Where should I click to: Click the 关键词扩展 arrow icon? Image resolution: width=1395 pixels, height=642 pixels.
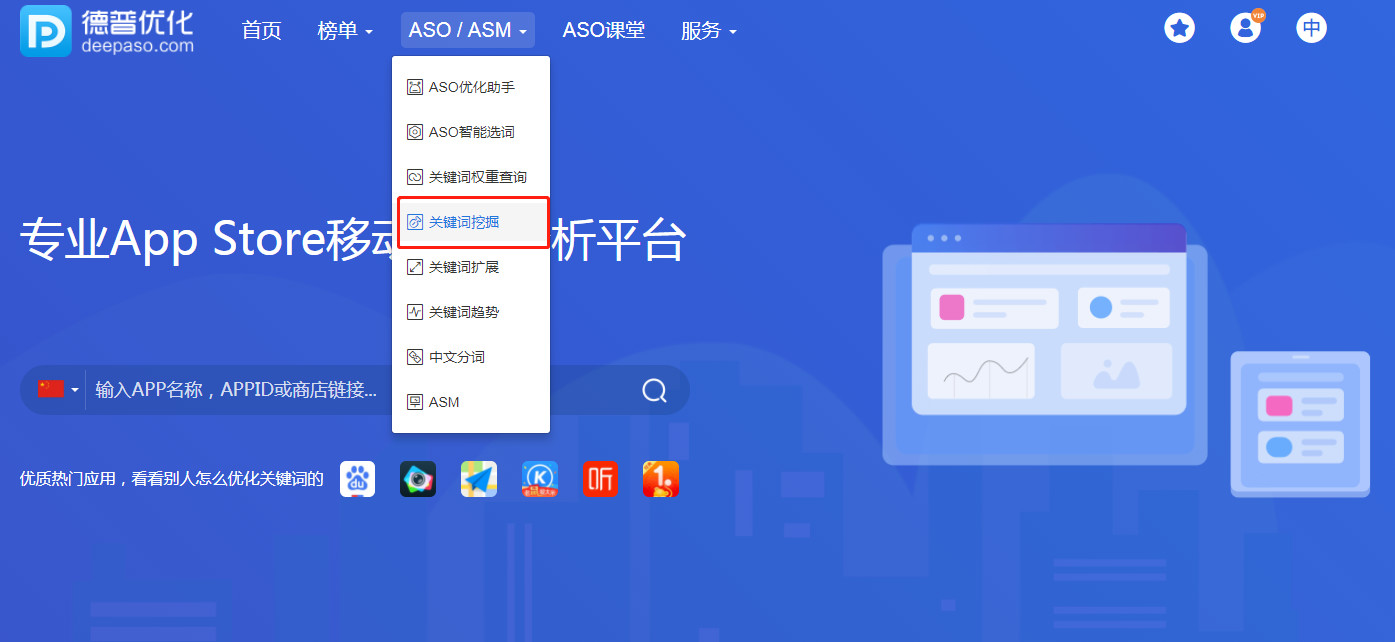(x=415, y=267)
